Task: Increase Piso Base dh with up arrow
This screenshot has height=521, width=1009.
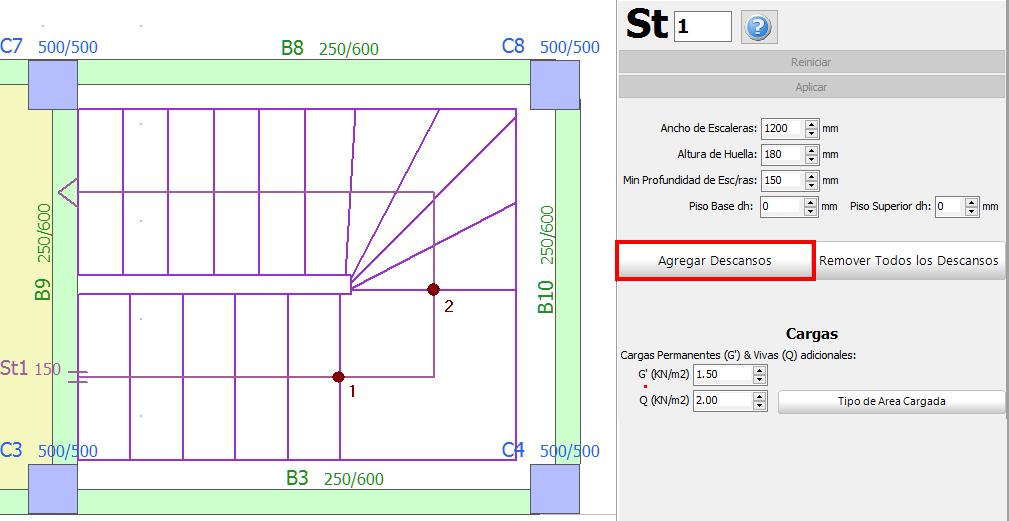Action: [811, 202]
